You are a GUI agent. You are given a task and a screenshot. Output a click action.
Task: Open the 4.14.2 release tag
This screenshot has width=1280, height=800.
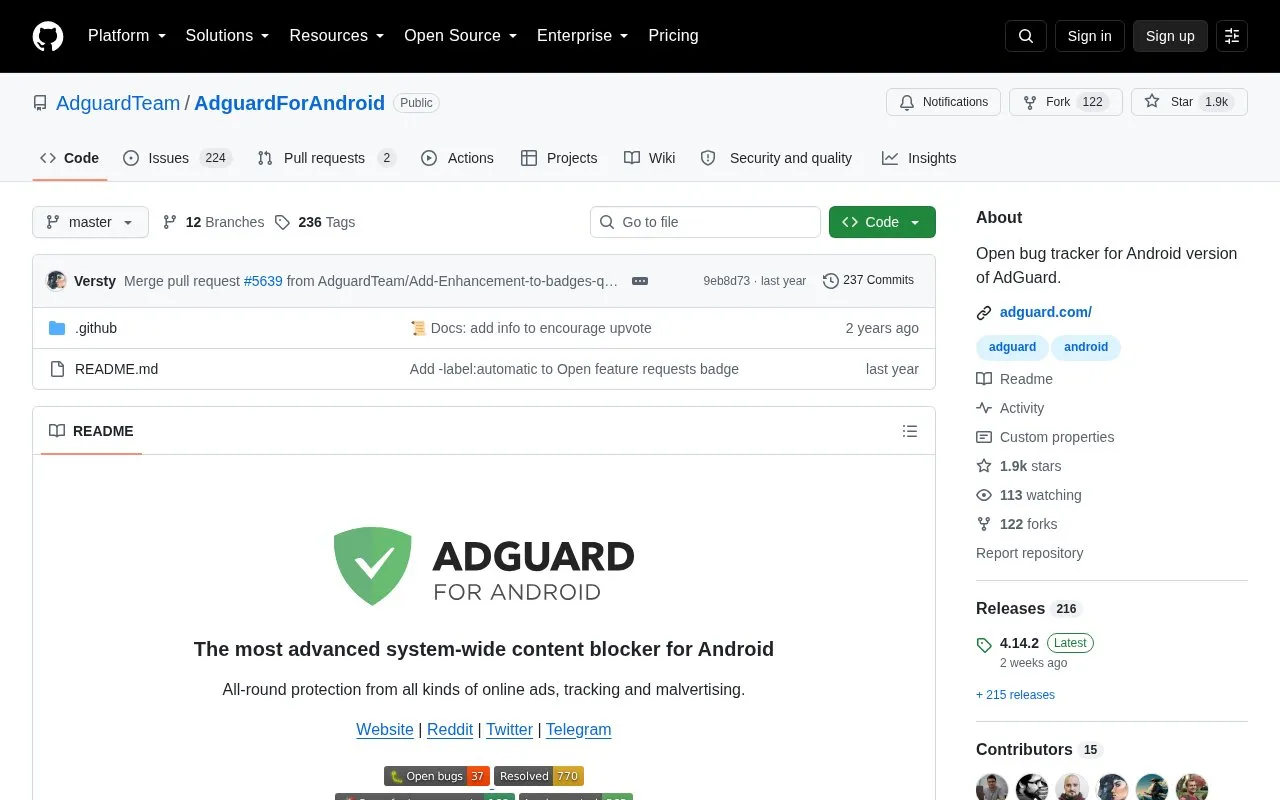click(x=1019, y=643)
